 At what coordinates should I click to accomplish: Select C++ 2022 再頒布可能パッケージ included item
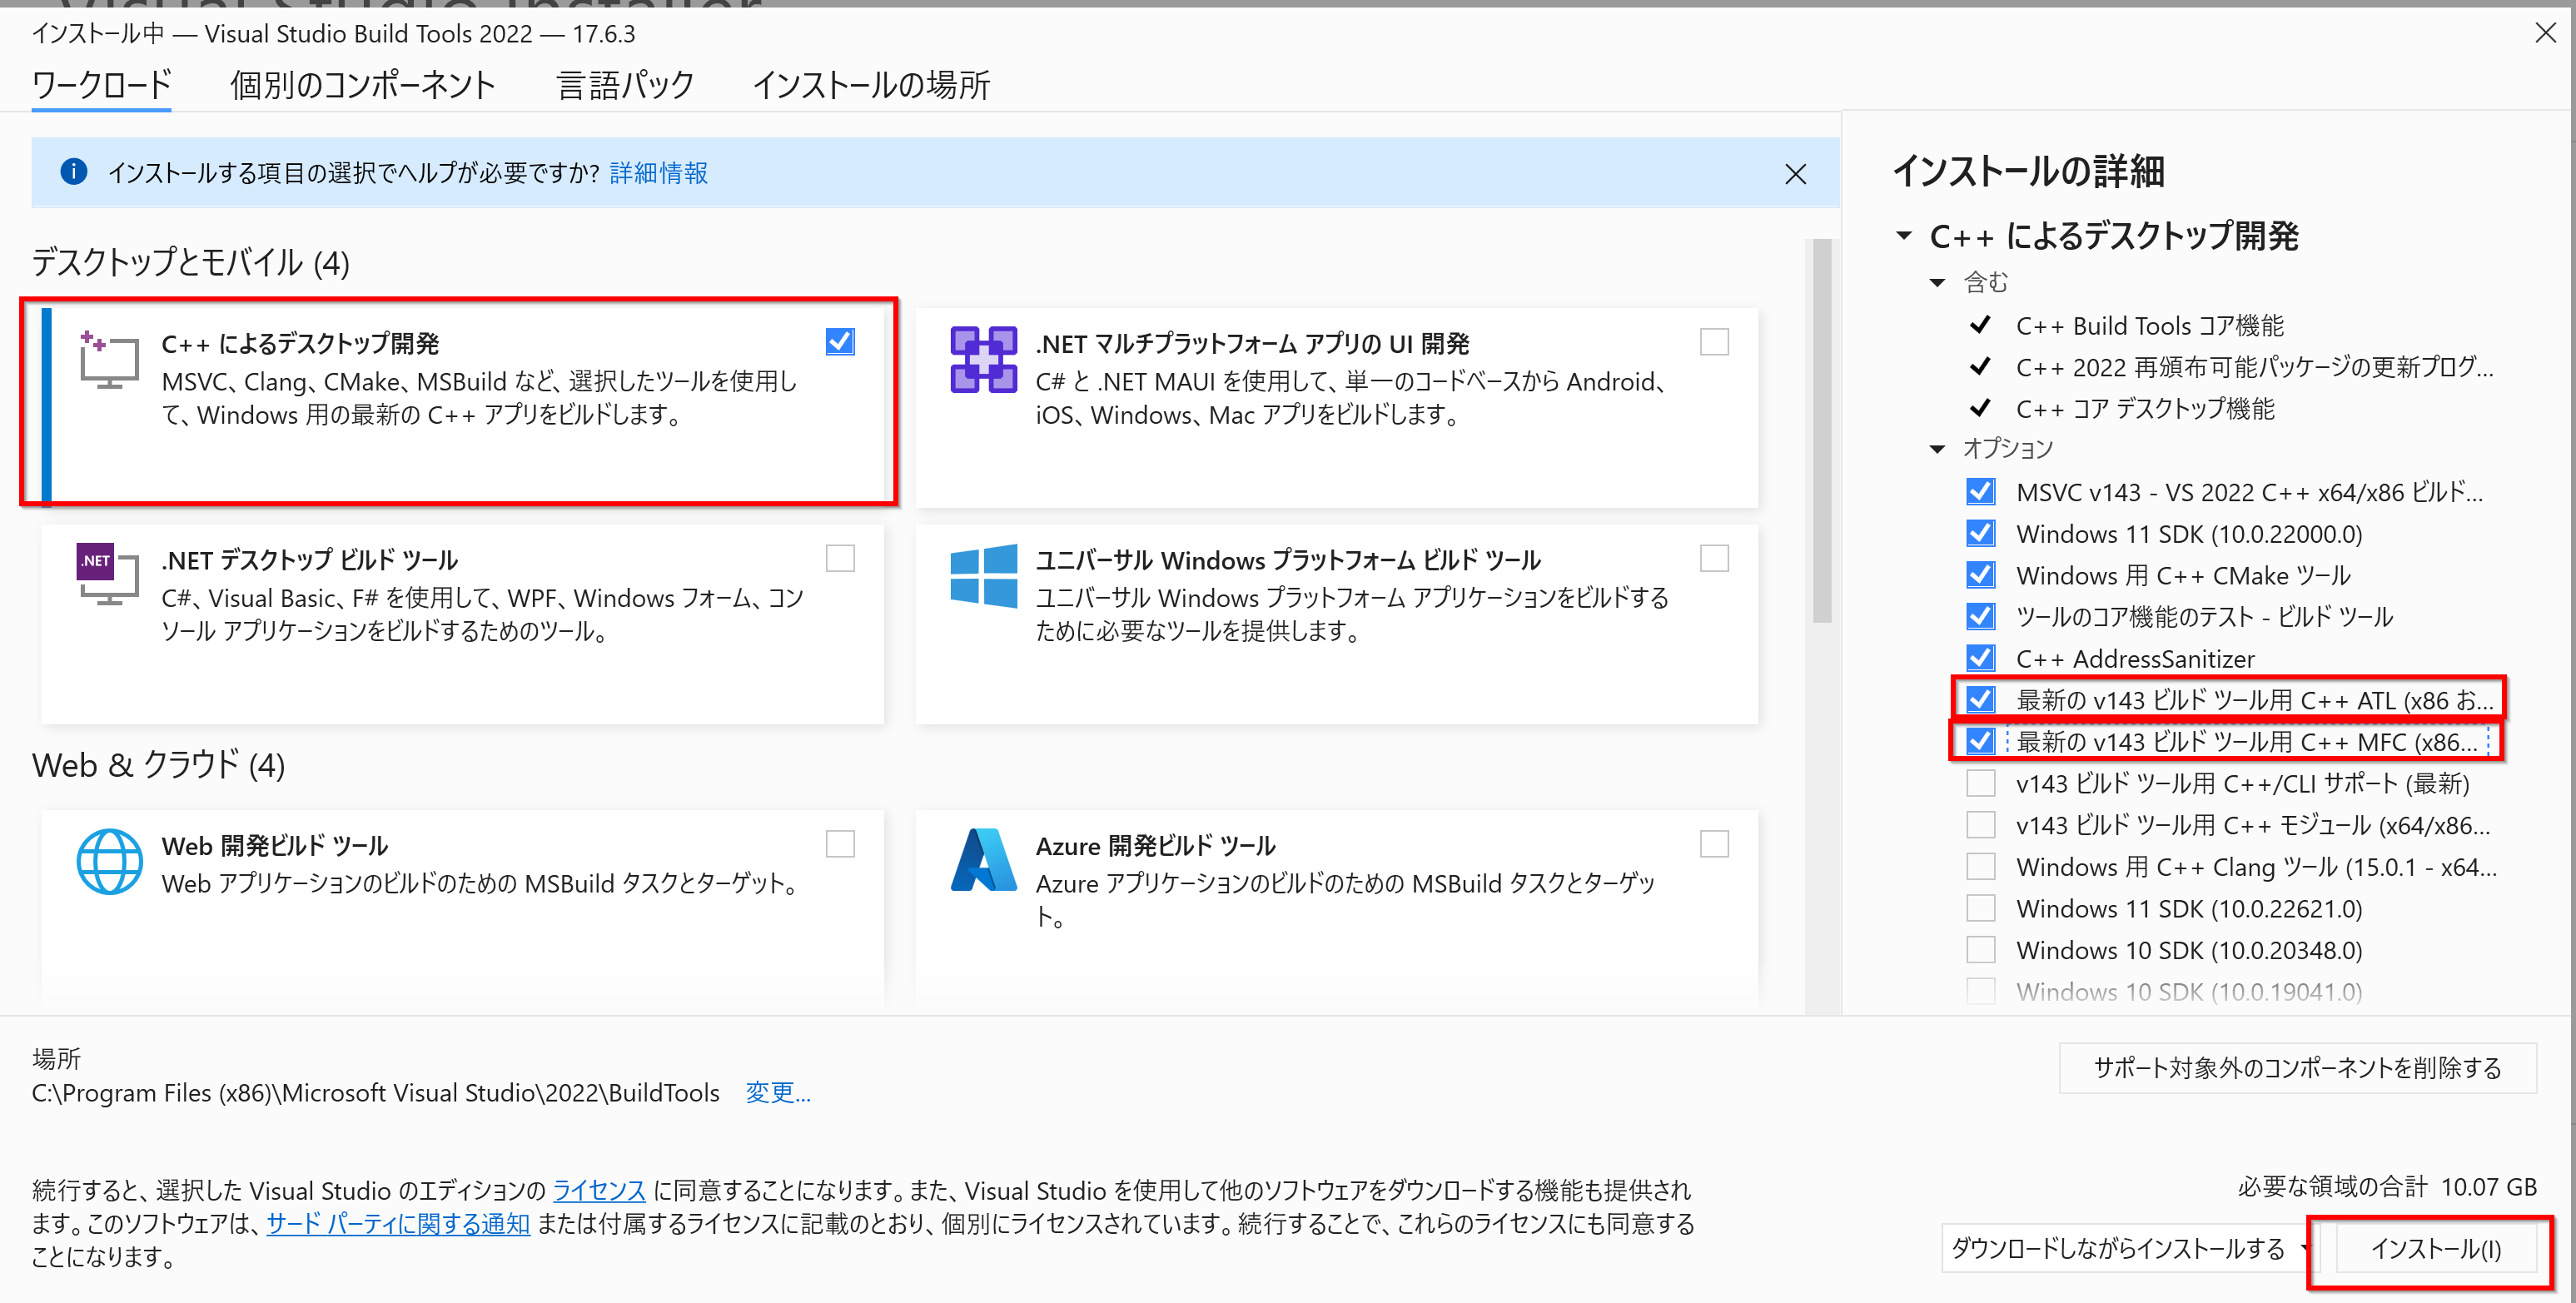coord(2254,367)
